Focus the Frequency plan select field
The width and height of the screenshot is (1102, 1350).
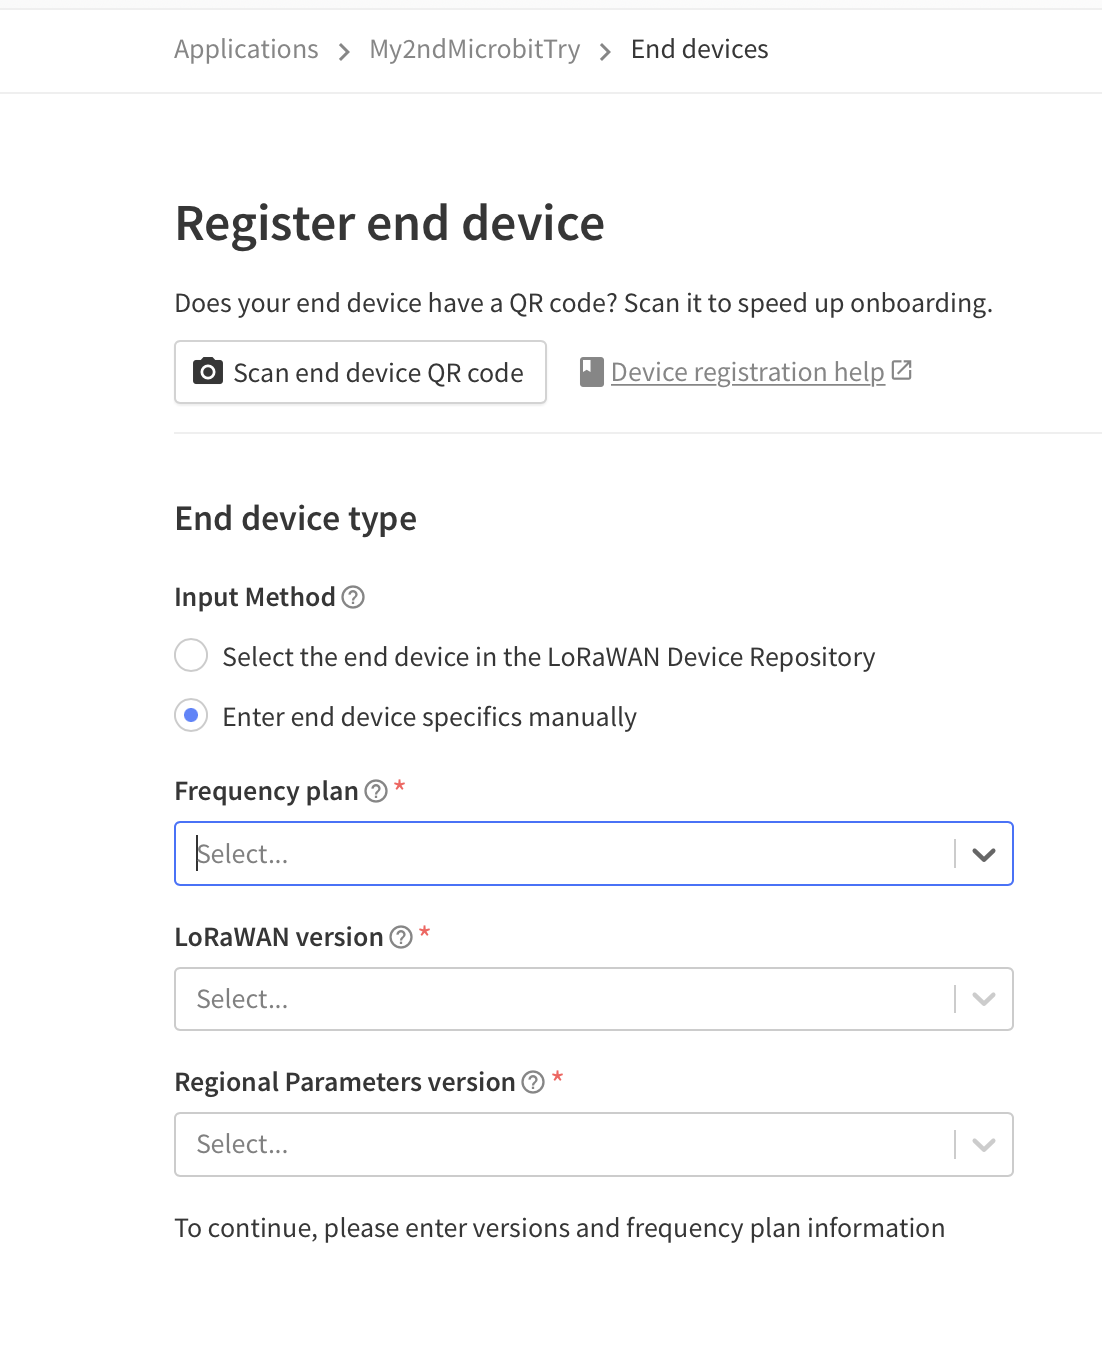coord(594,854)
